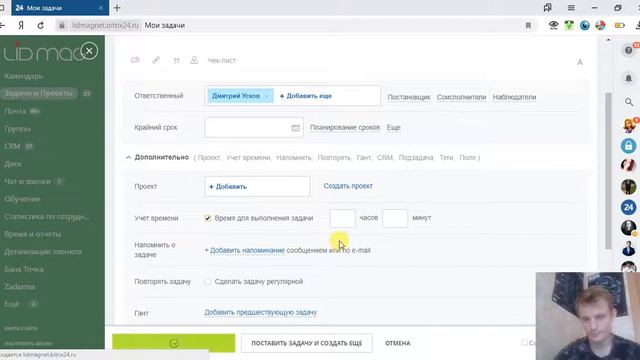The width and height of the screenshot is (640, 360).
Task: Toggle text formatting with the A icon
Action: (x=580, y=62)
